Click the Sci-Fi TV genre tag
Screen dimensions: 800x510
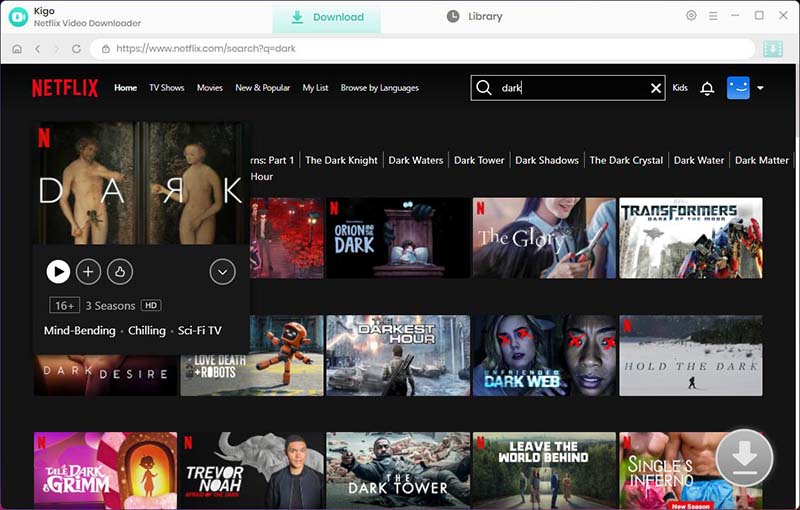(x=199, y=330)
